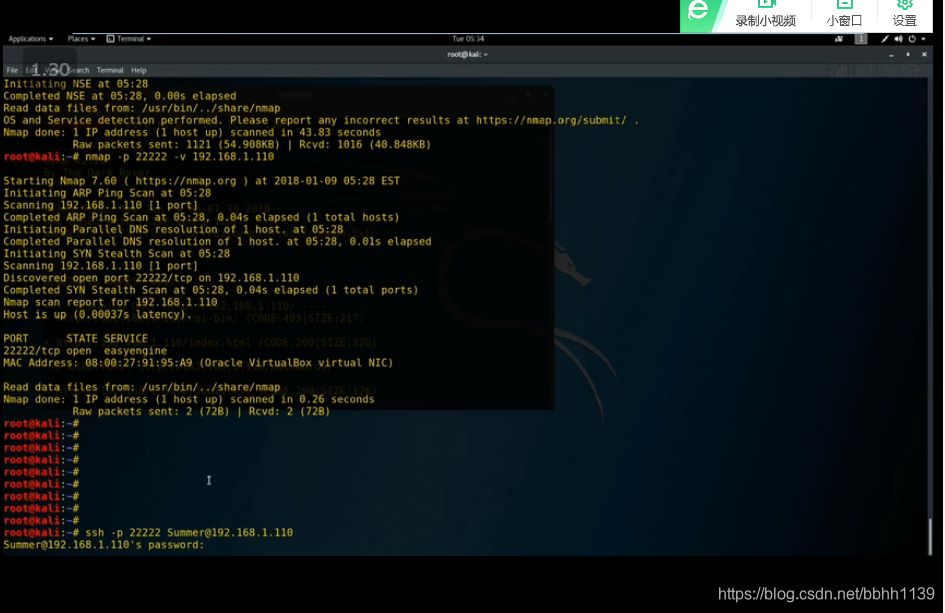Screen dimensions: 945x613
Task: Click 'Host is up (0.00037s latency)' line
Action: pos(97,315)
